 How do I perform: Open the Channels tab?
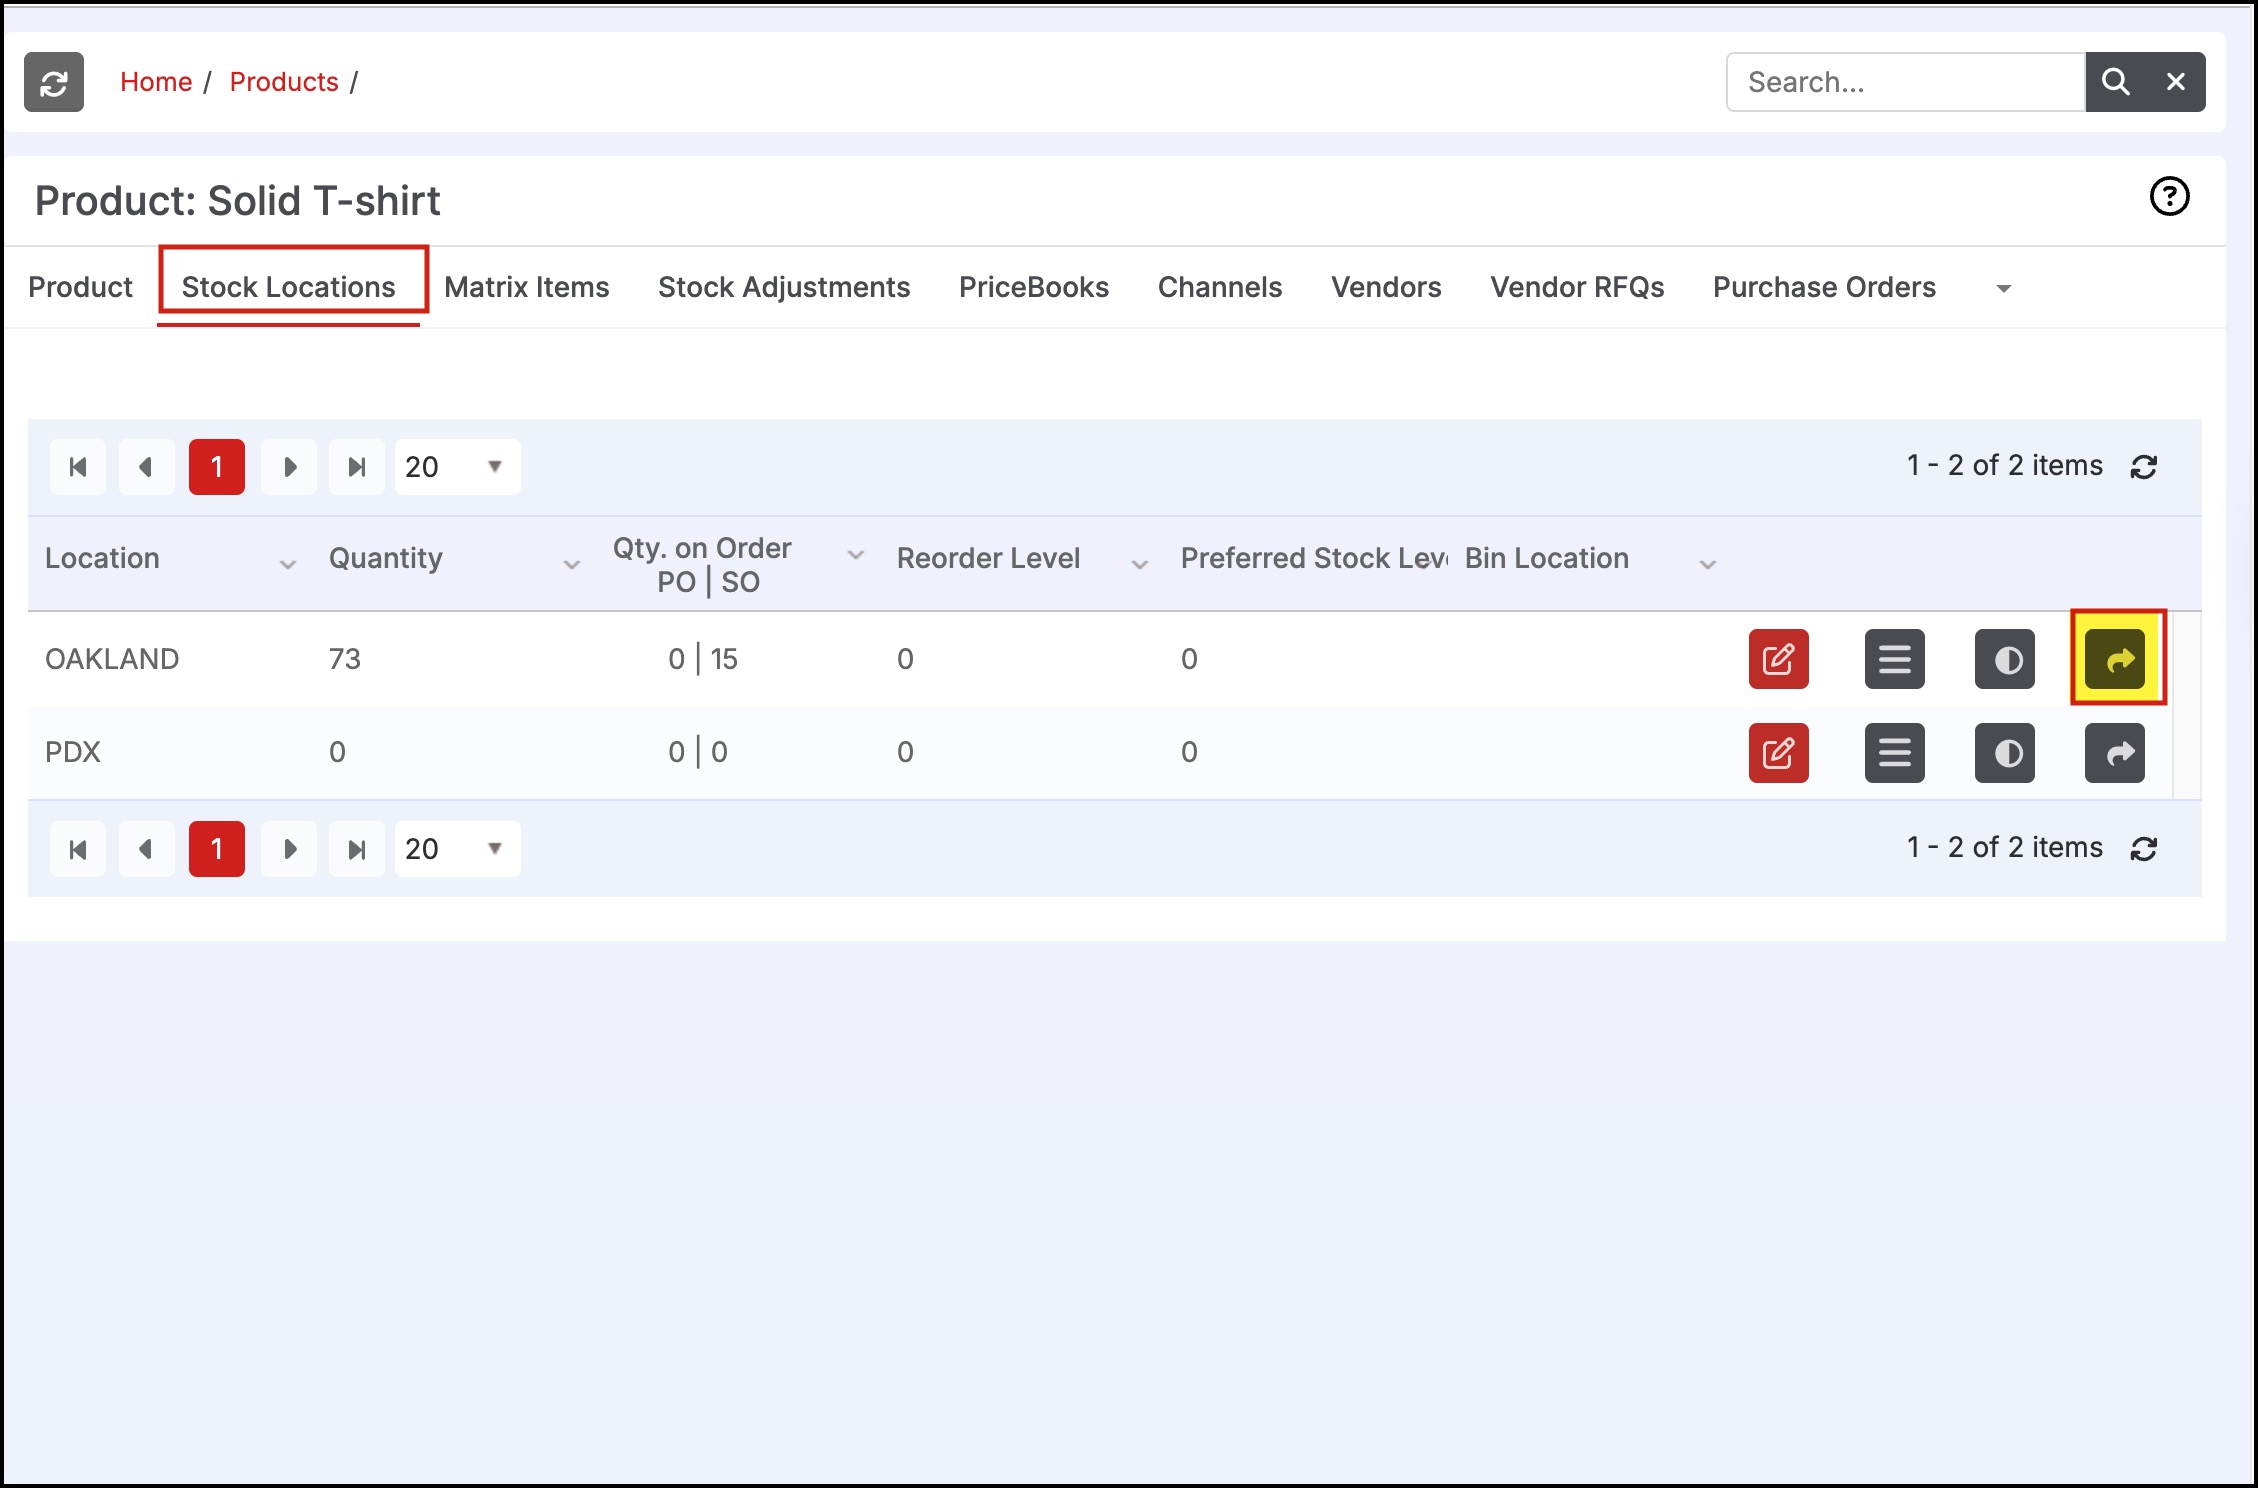pyautogui.click(x=1220, y=287)
